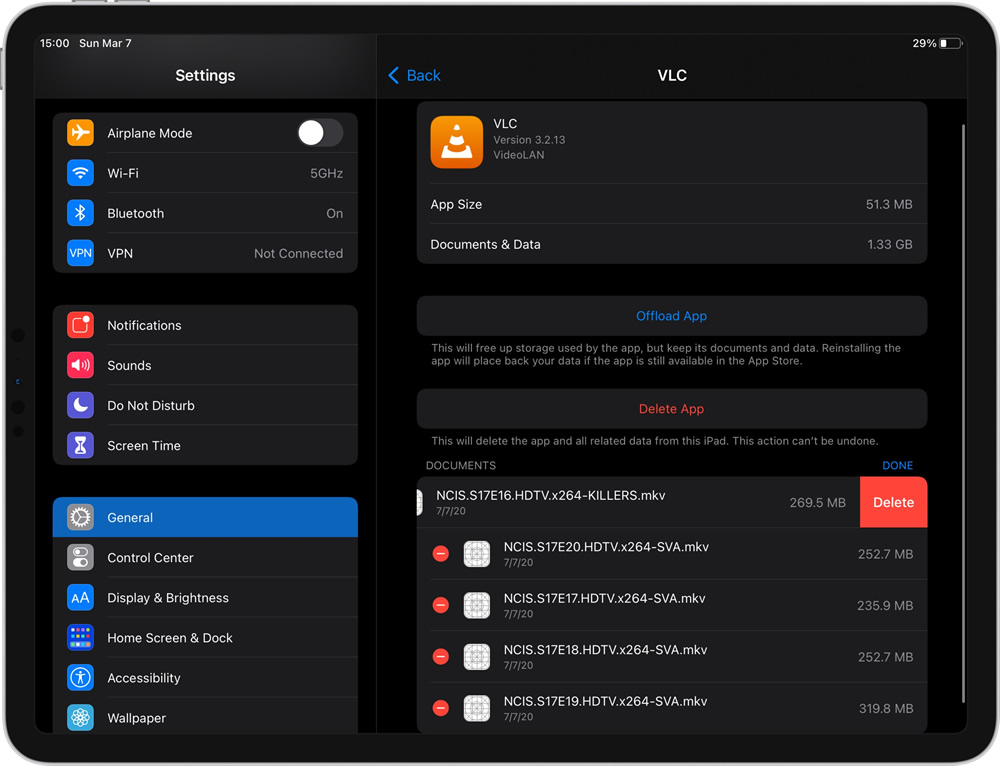Screen dimensions: 1000x766
Task: Open VPN settings row
Action: pyautogui.click(x=205, y=253)
